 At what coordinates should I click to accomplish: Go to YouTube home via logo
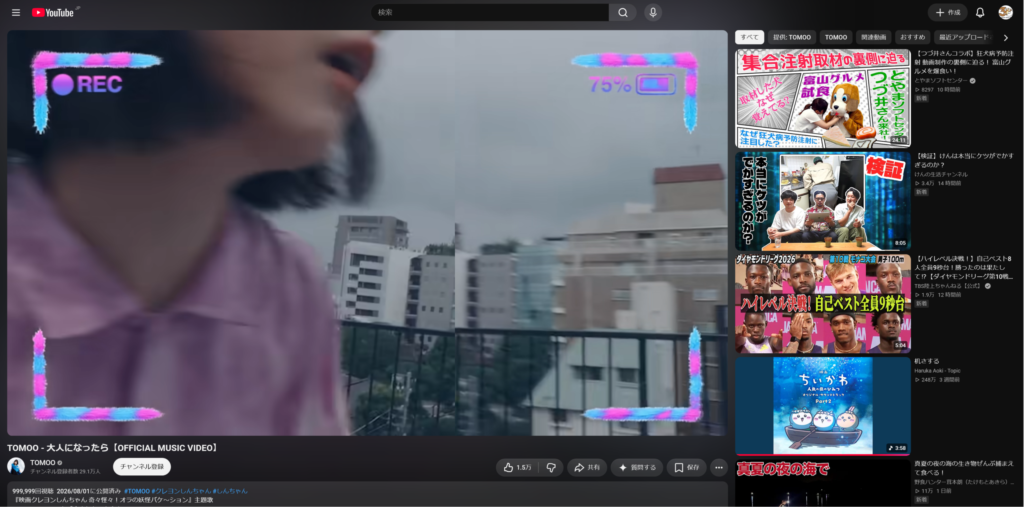[52, 12]
